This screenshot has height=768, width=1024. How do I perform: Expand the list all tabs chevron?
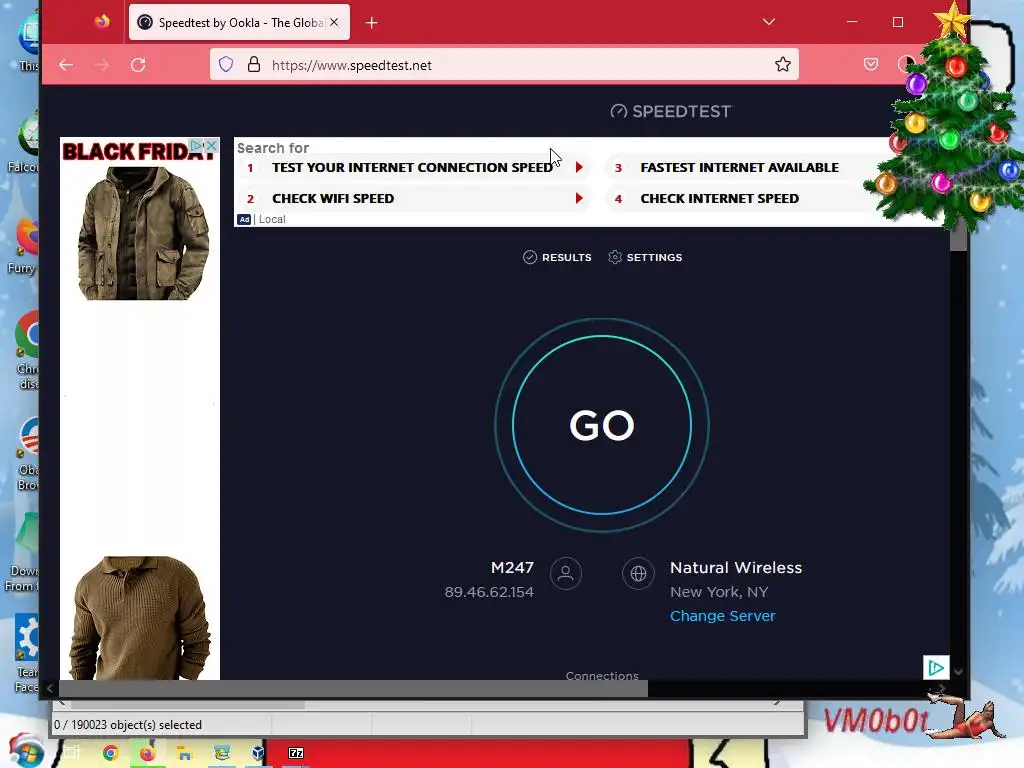769,22
